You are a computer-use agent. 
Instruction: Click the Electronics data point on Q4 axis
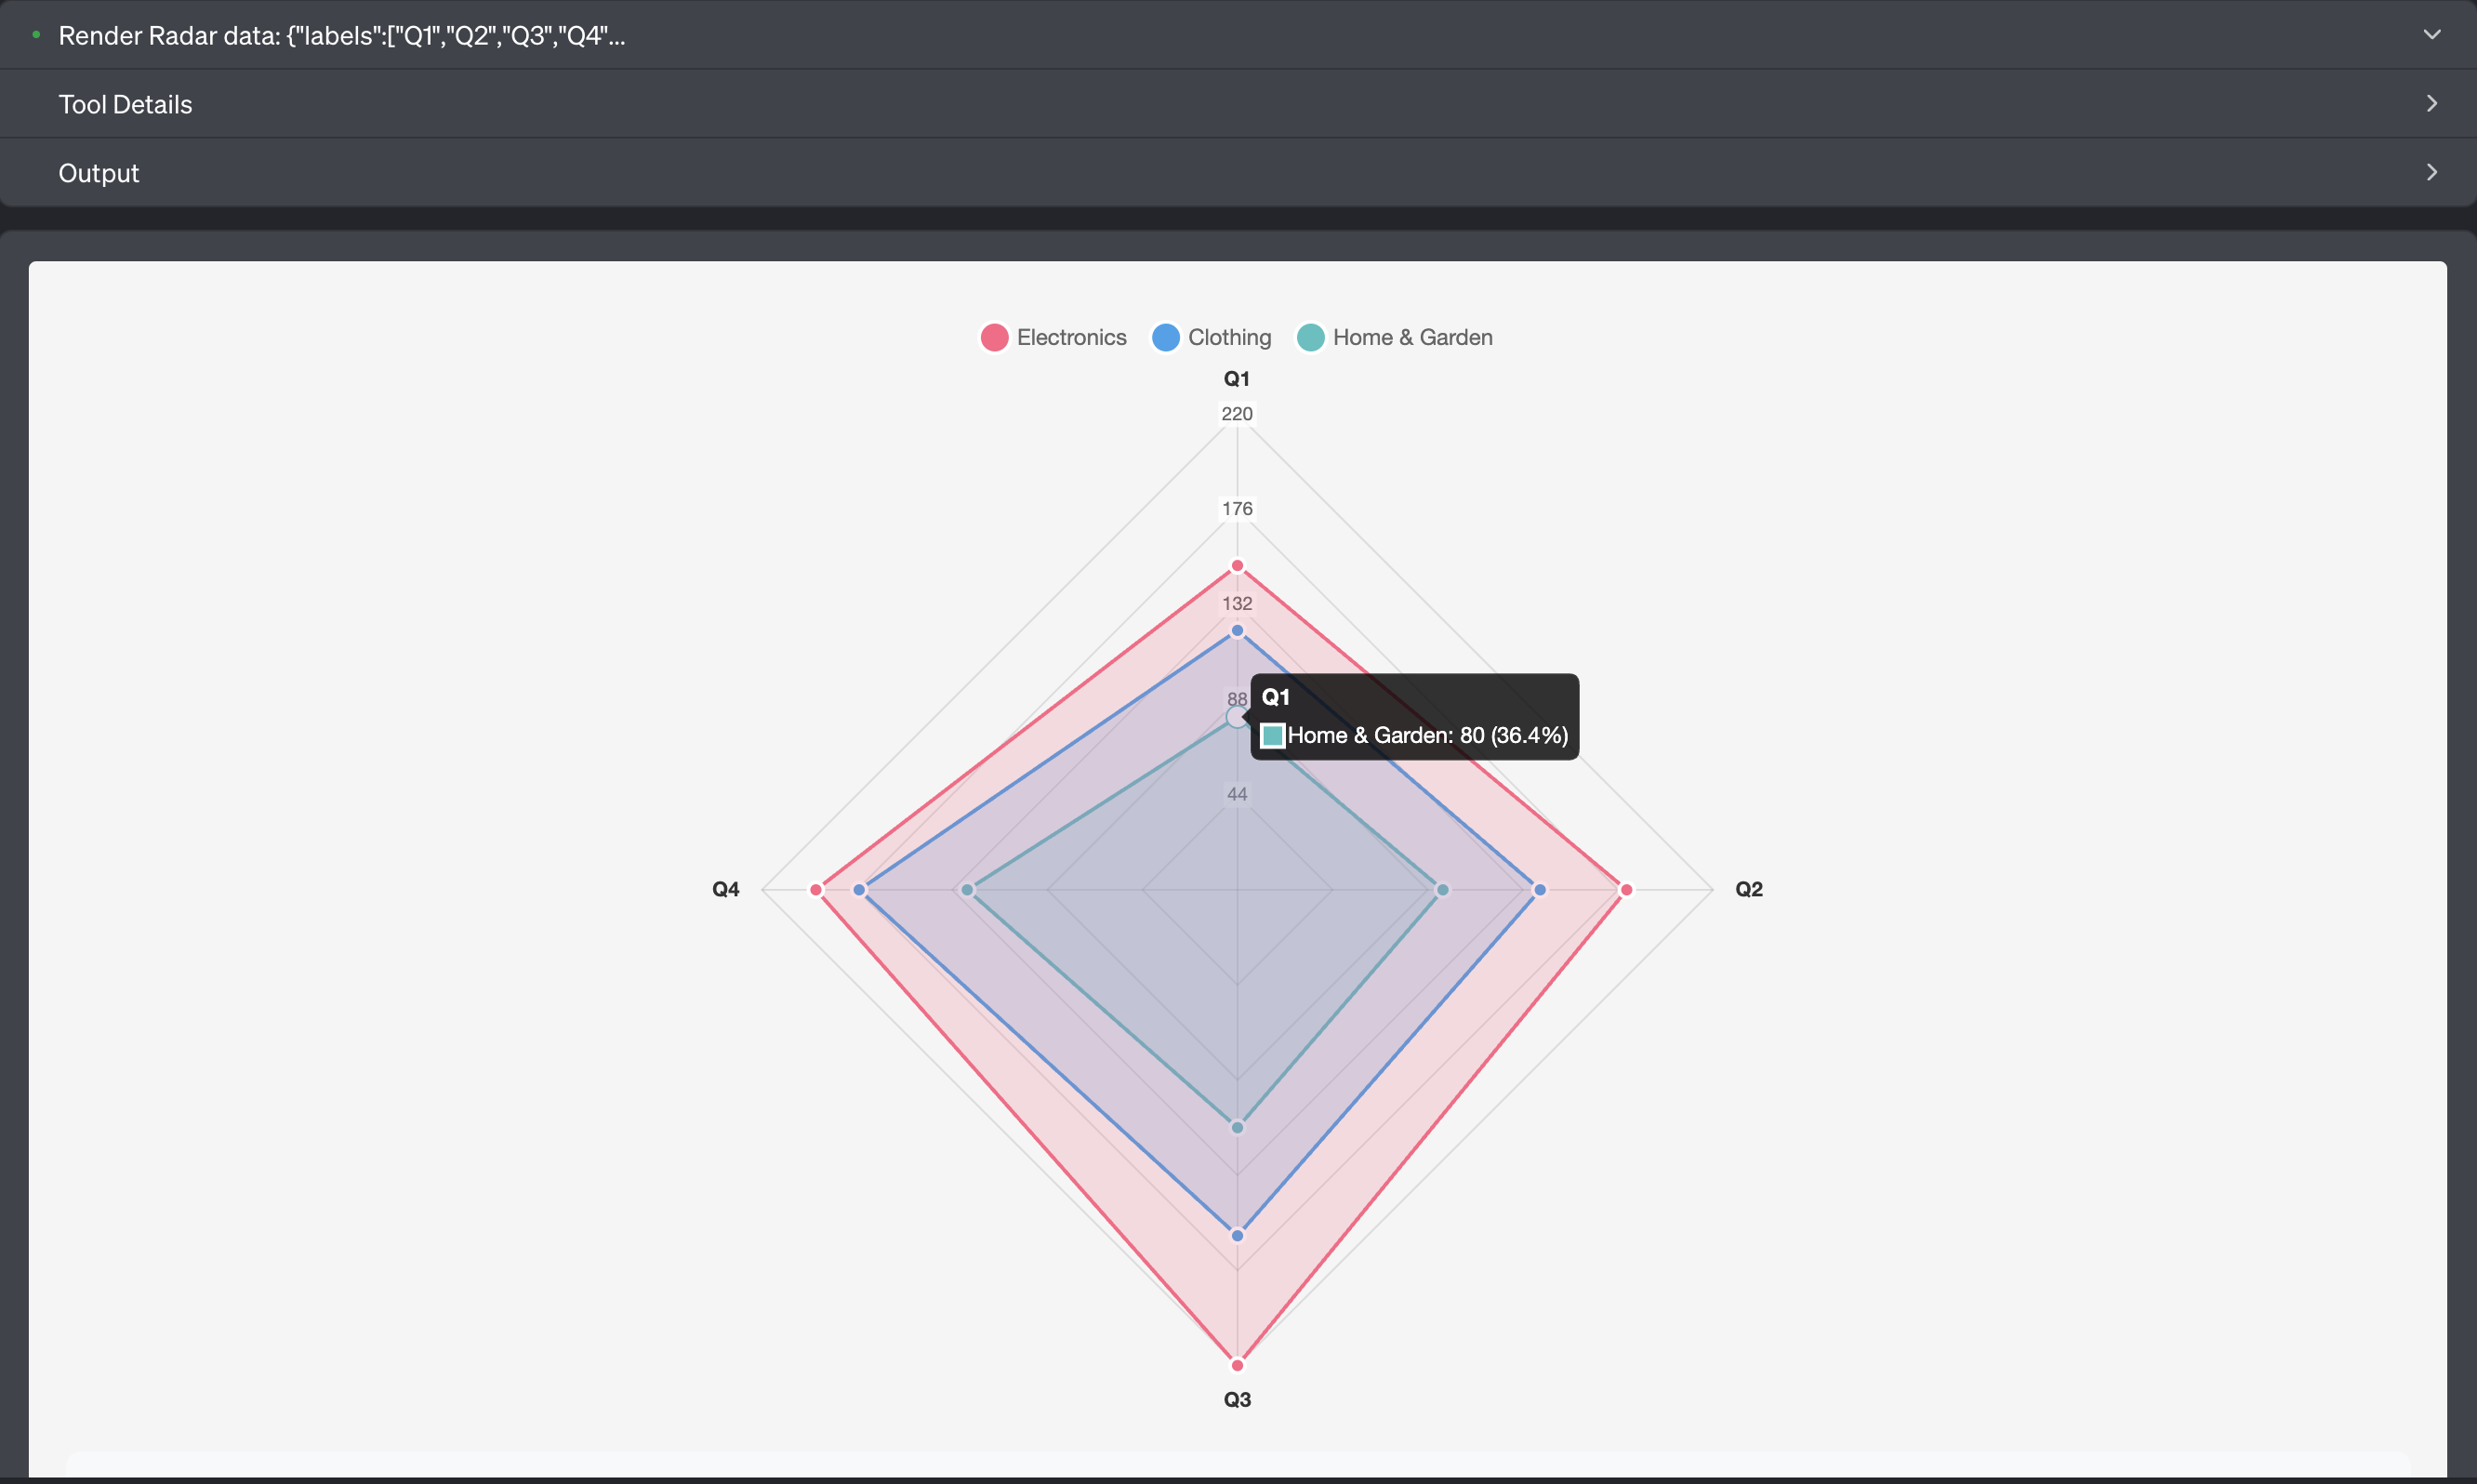pyautogui.click(x=816, y=890)
